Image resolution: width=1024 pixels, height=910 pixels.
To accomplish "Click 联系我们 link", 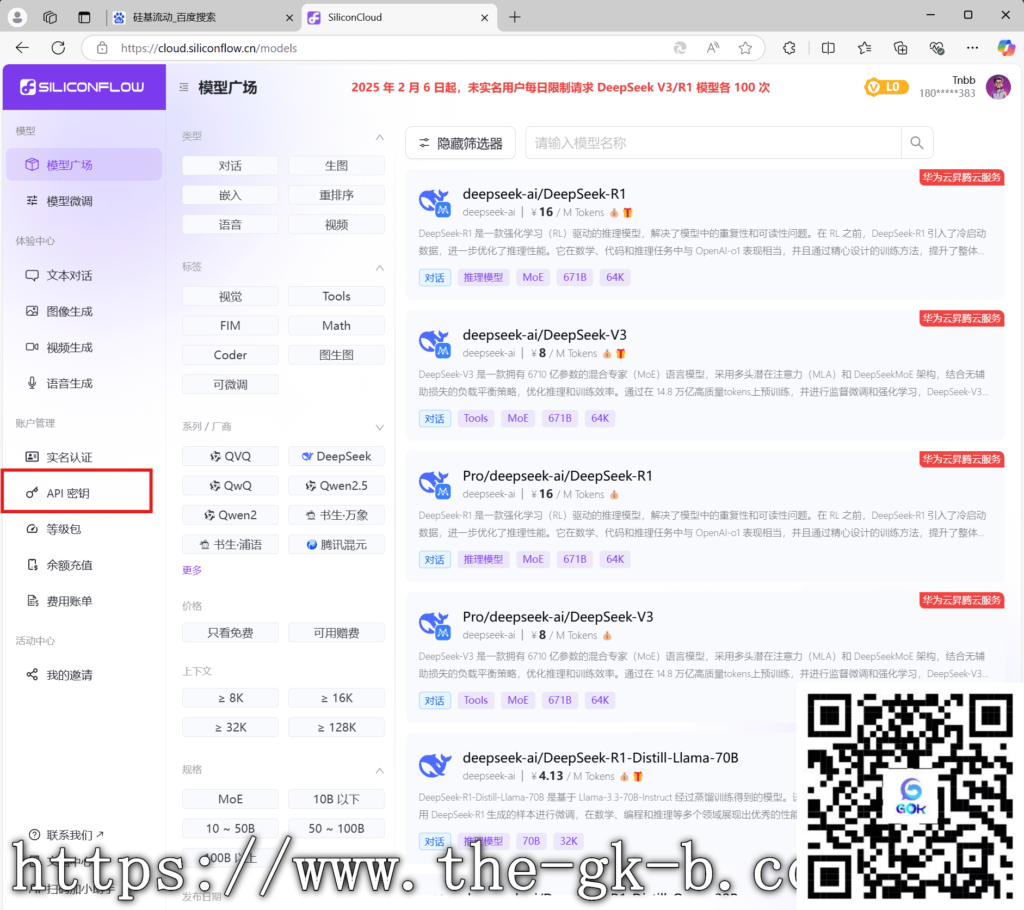I will point(67,835).
